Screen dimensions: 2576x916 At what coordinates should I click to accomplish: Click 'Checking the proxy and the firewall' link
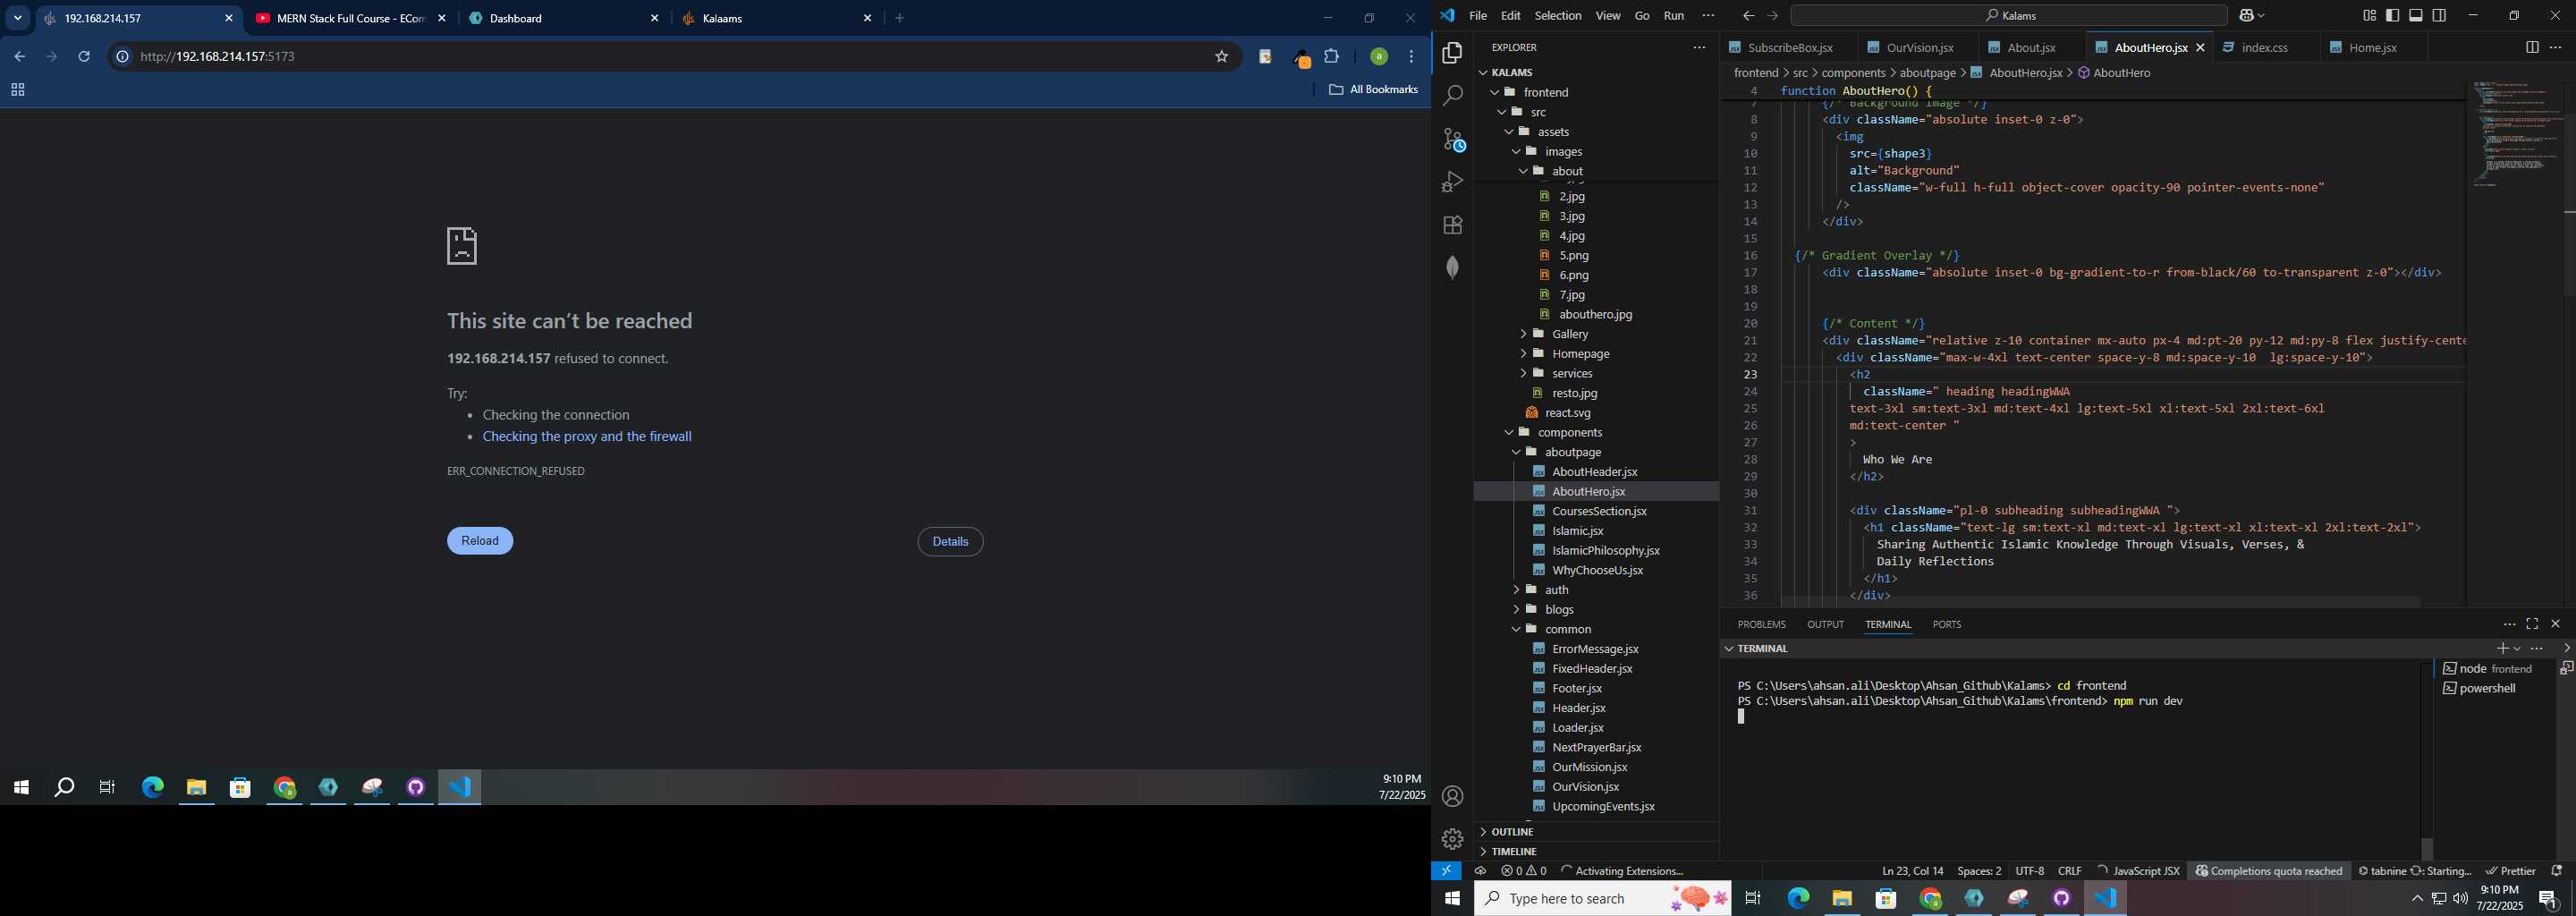pos(587,437)
